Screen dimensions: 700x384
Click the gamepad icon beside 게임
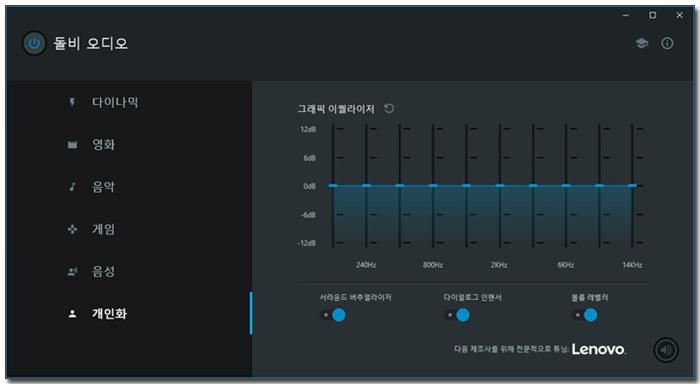tap(72, 229)
